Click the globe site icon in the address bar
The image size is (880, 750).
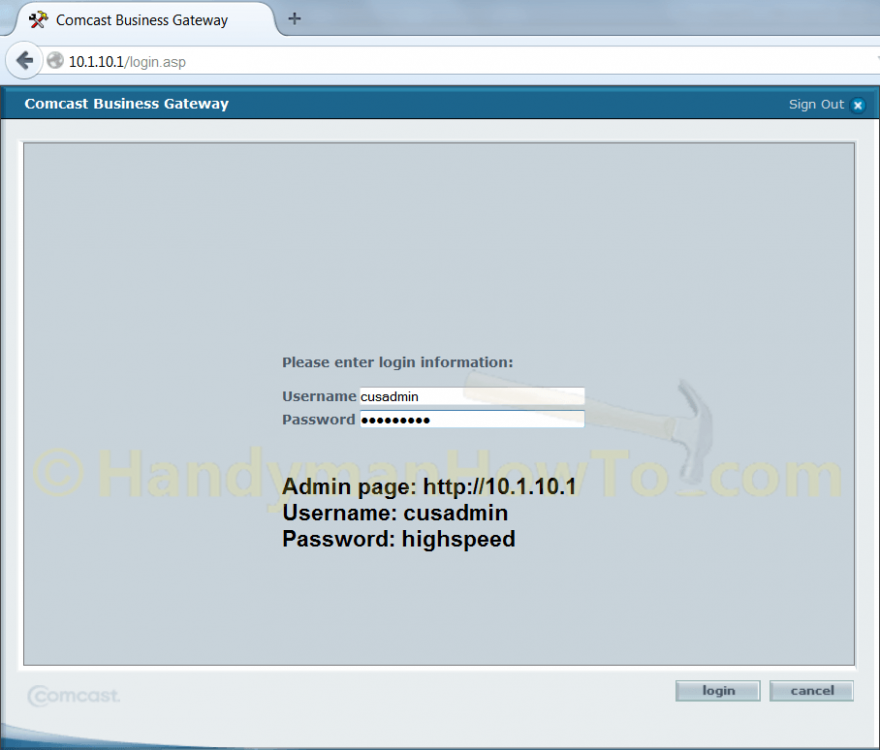point(55,61)
